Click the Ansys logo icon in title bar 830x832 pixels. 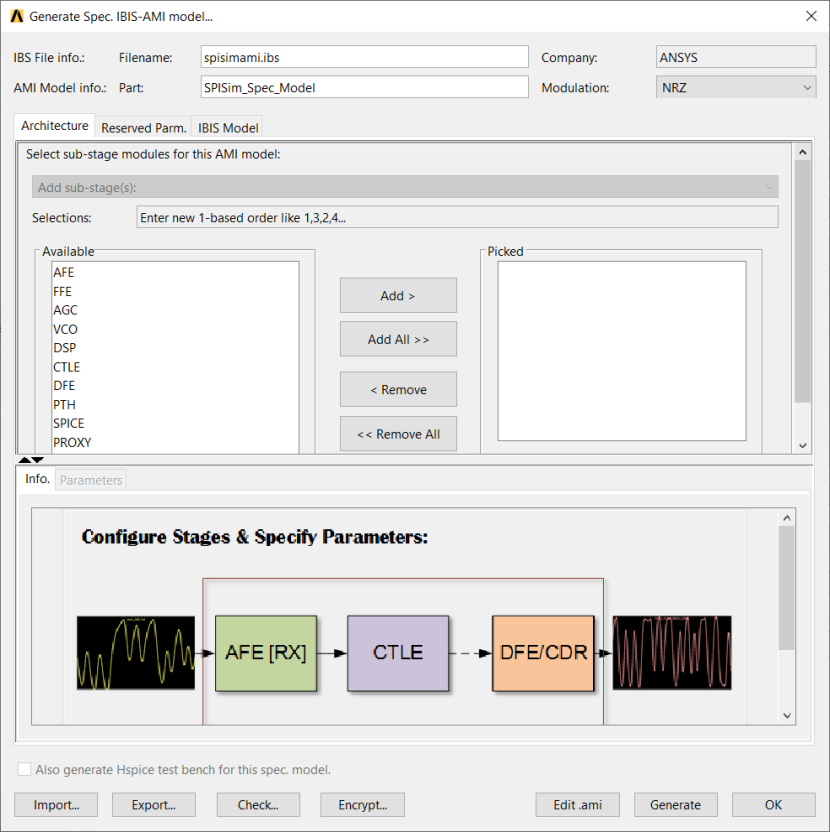click(17, 16)
